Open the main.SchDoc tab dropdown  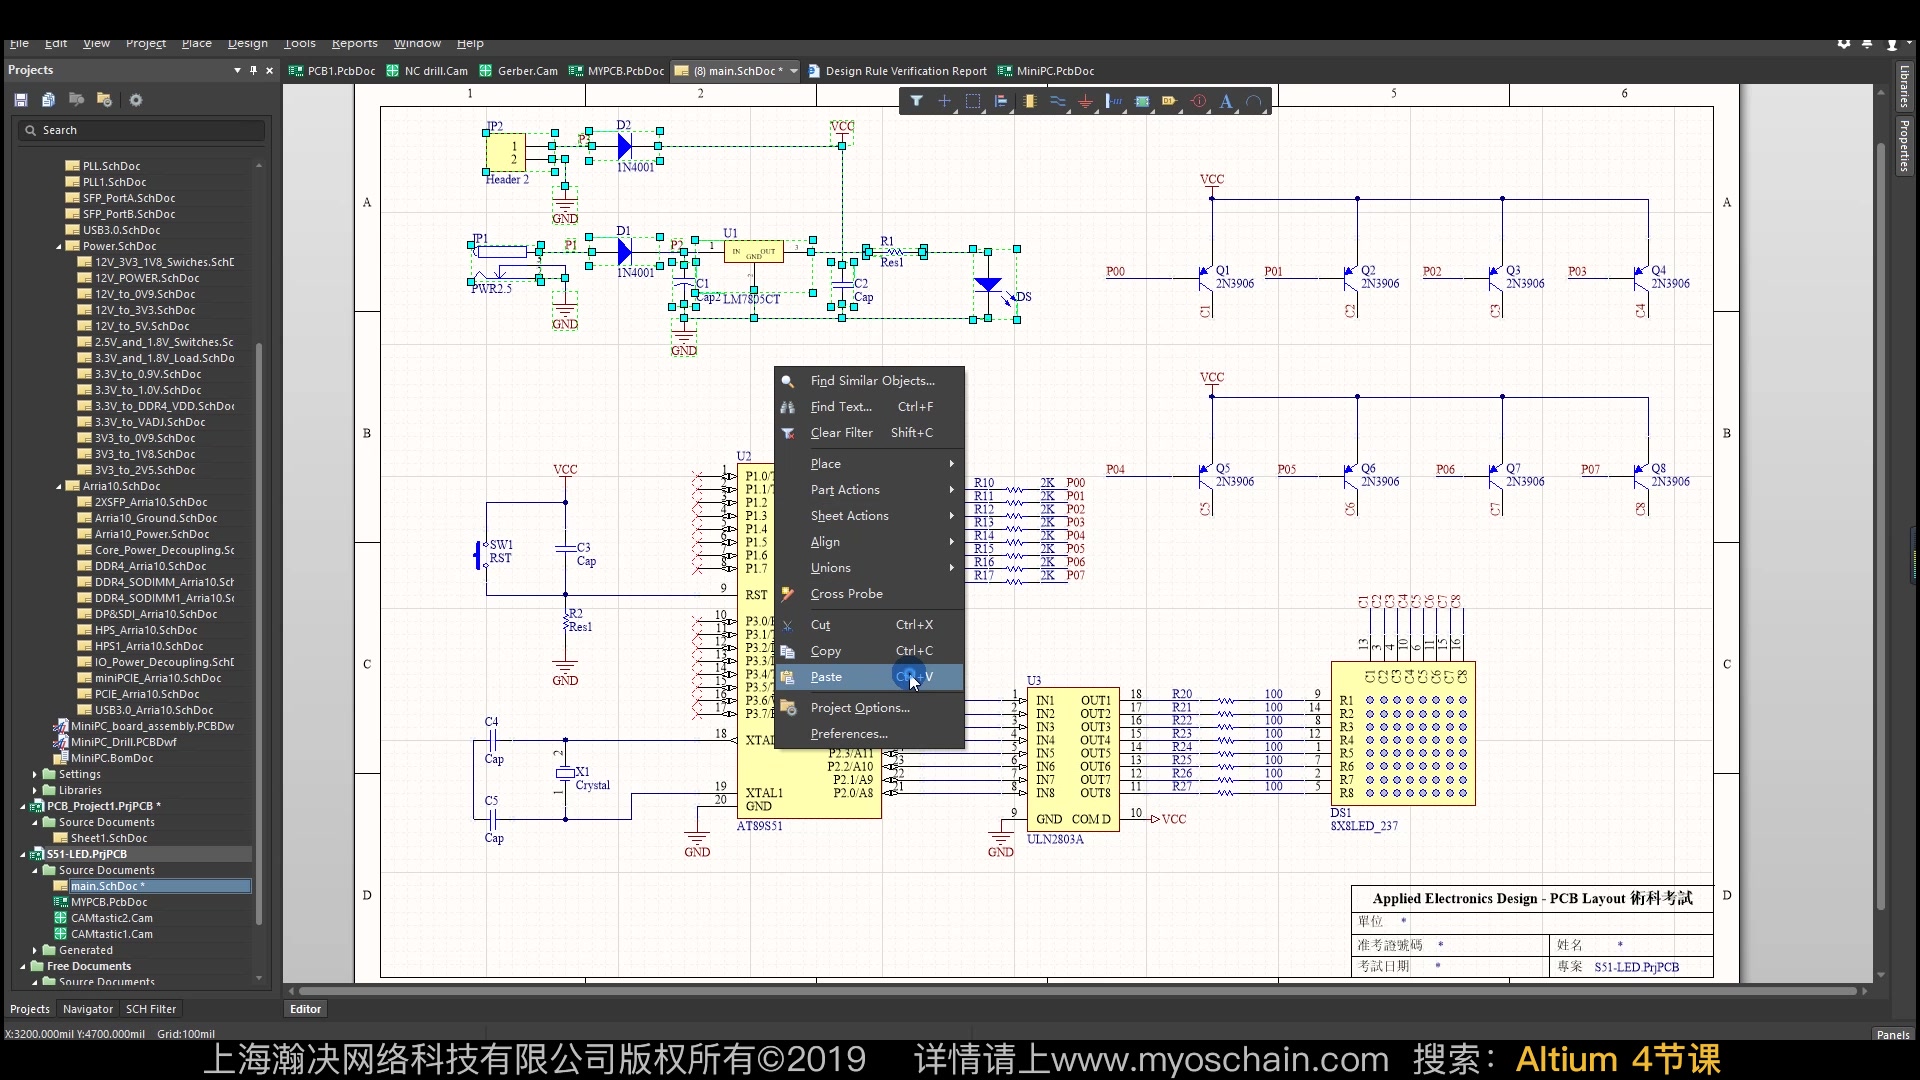(791, 70)
